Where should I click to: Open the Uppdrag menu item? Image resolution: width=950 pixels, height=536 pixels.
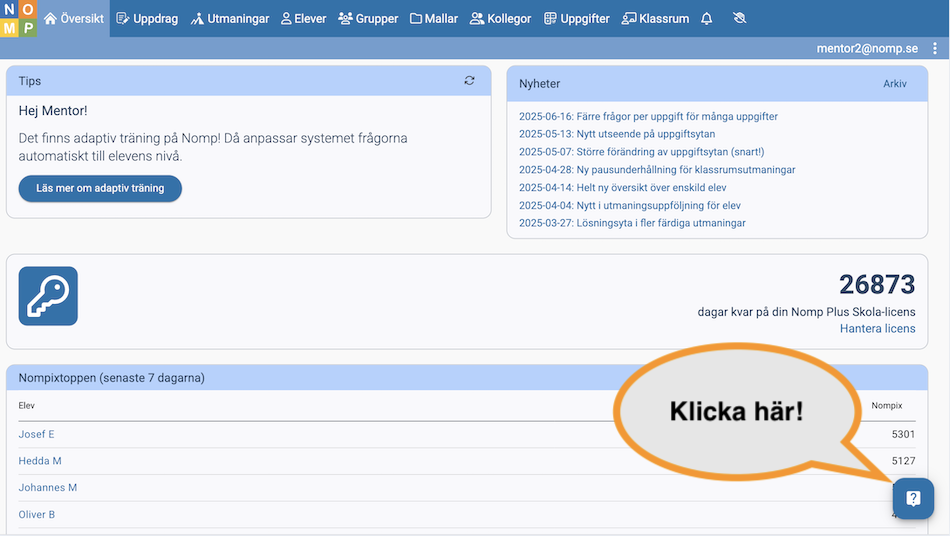pyautogui.click(x=147, y=19)
